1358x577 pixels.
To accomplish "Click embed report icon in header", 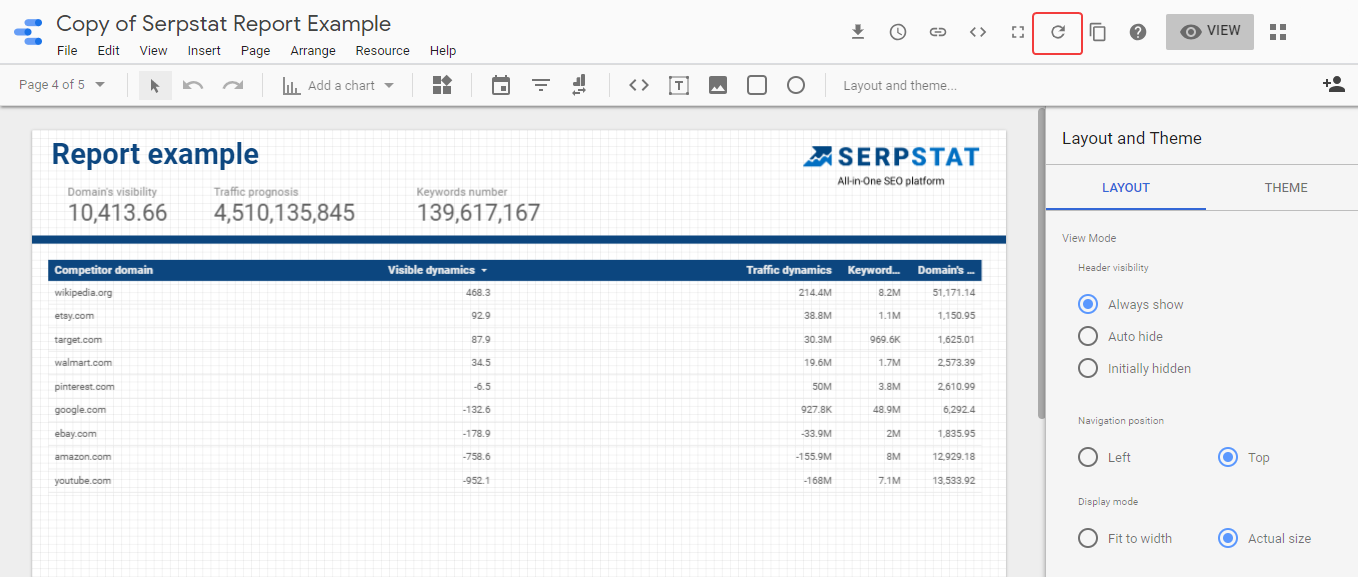I will (x=978, y=32).
